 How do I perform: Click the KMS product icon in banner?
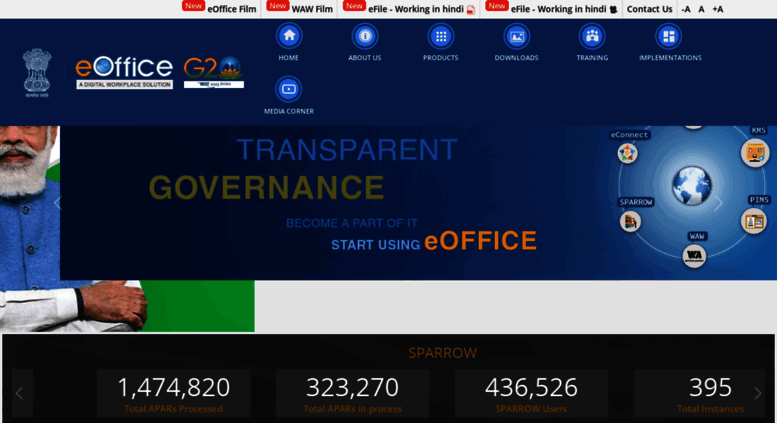click(x=755, y=153)
